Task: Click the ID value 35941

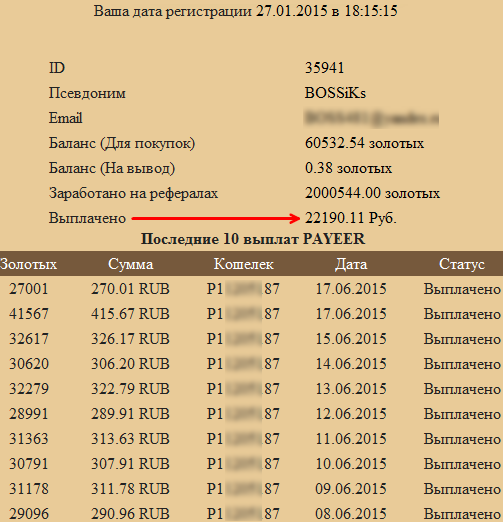Action: click(324, 68)
